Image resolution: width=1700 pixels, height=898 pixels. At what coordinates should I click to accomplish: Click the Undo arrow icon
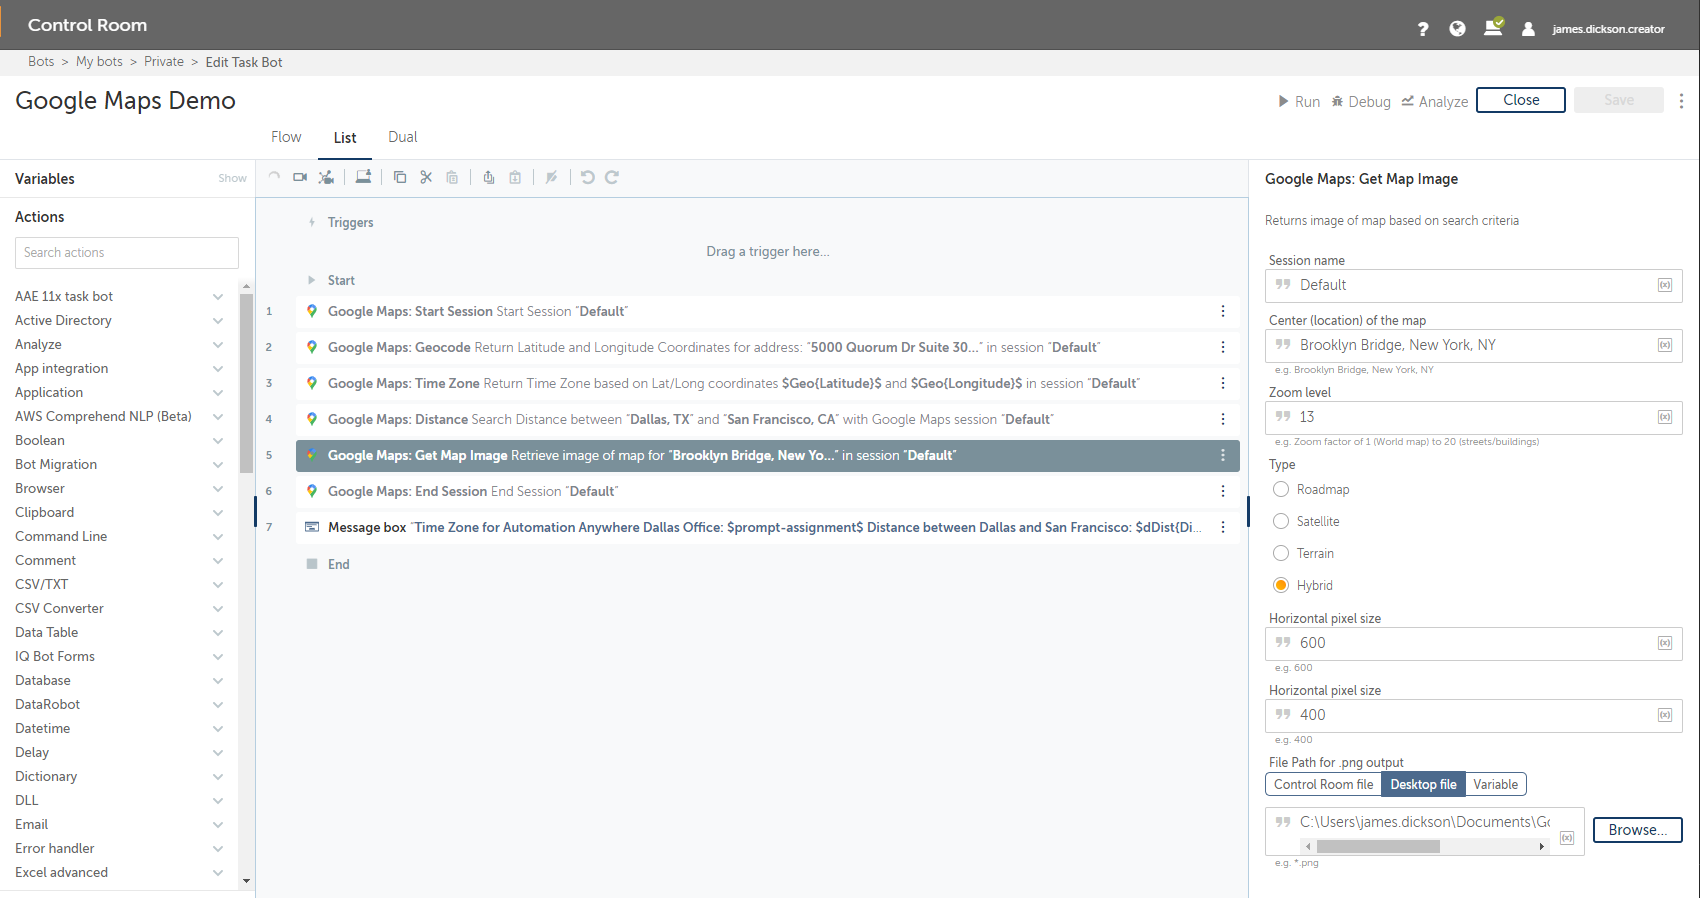click(588, 177)
